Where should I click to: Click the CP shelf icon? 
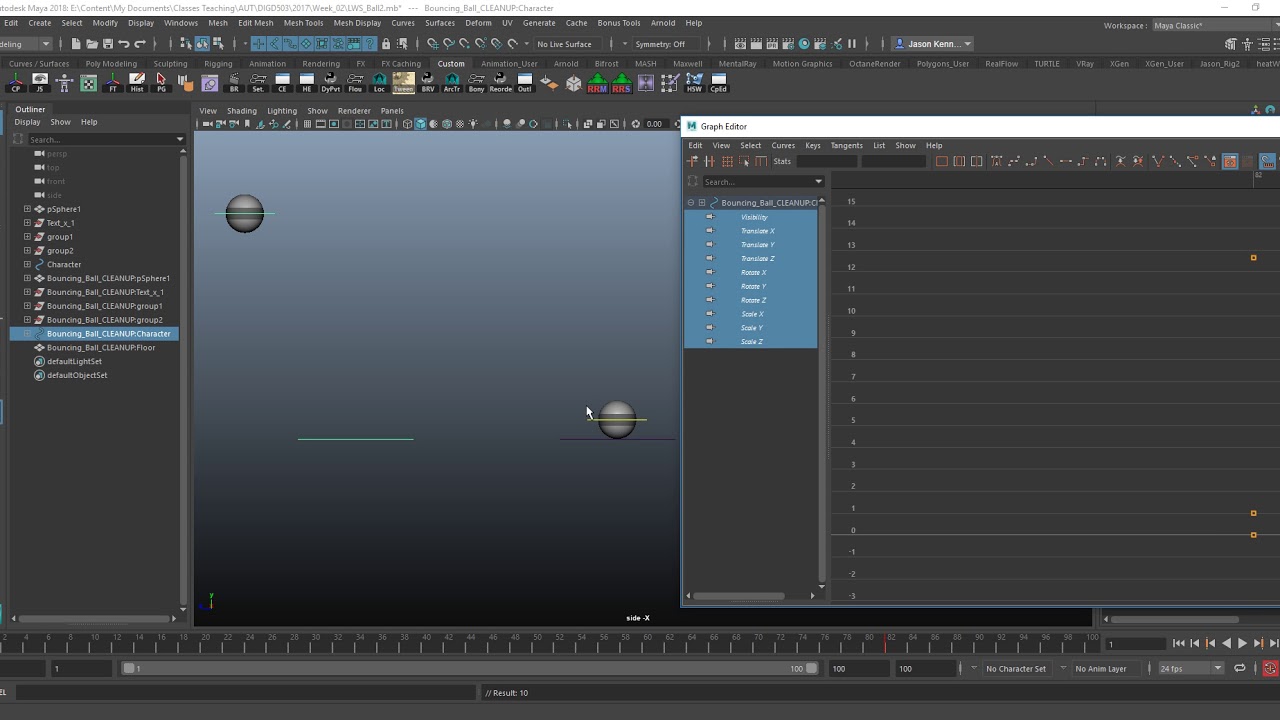pos(16,83)
